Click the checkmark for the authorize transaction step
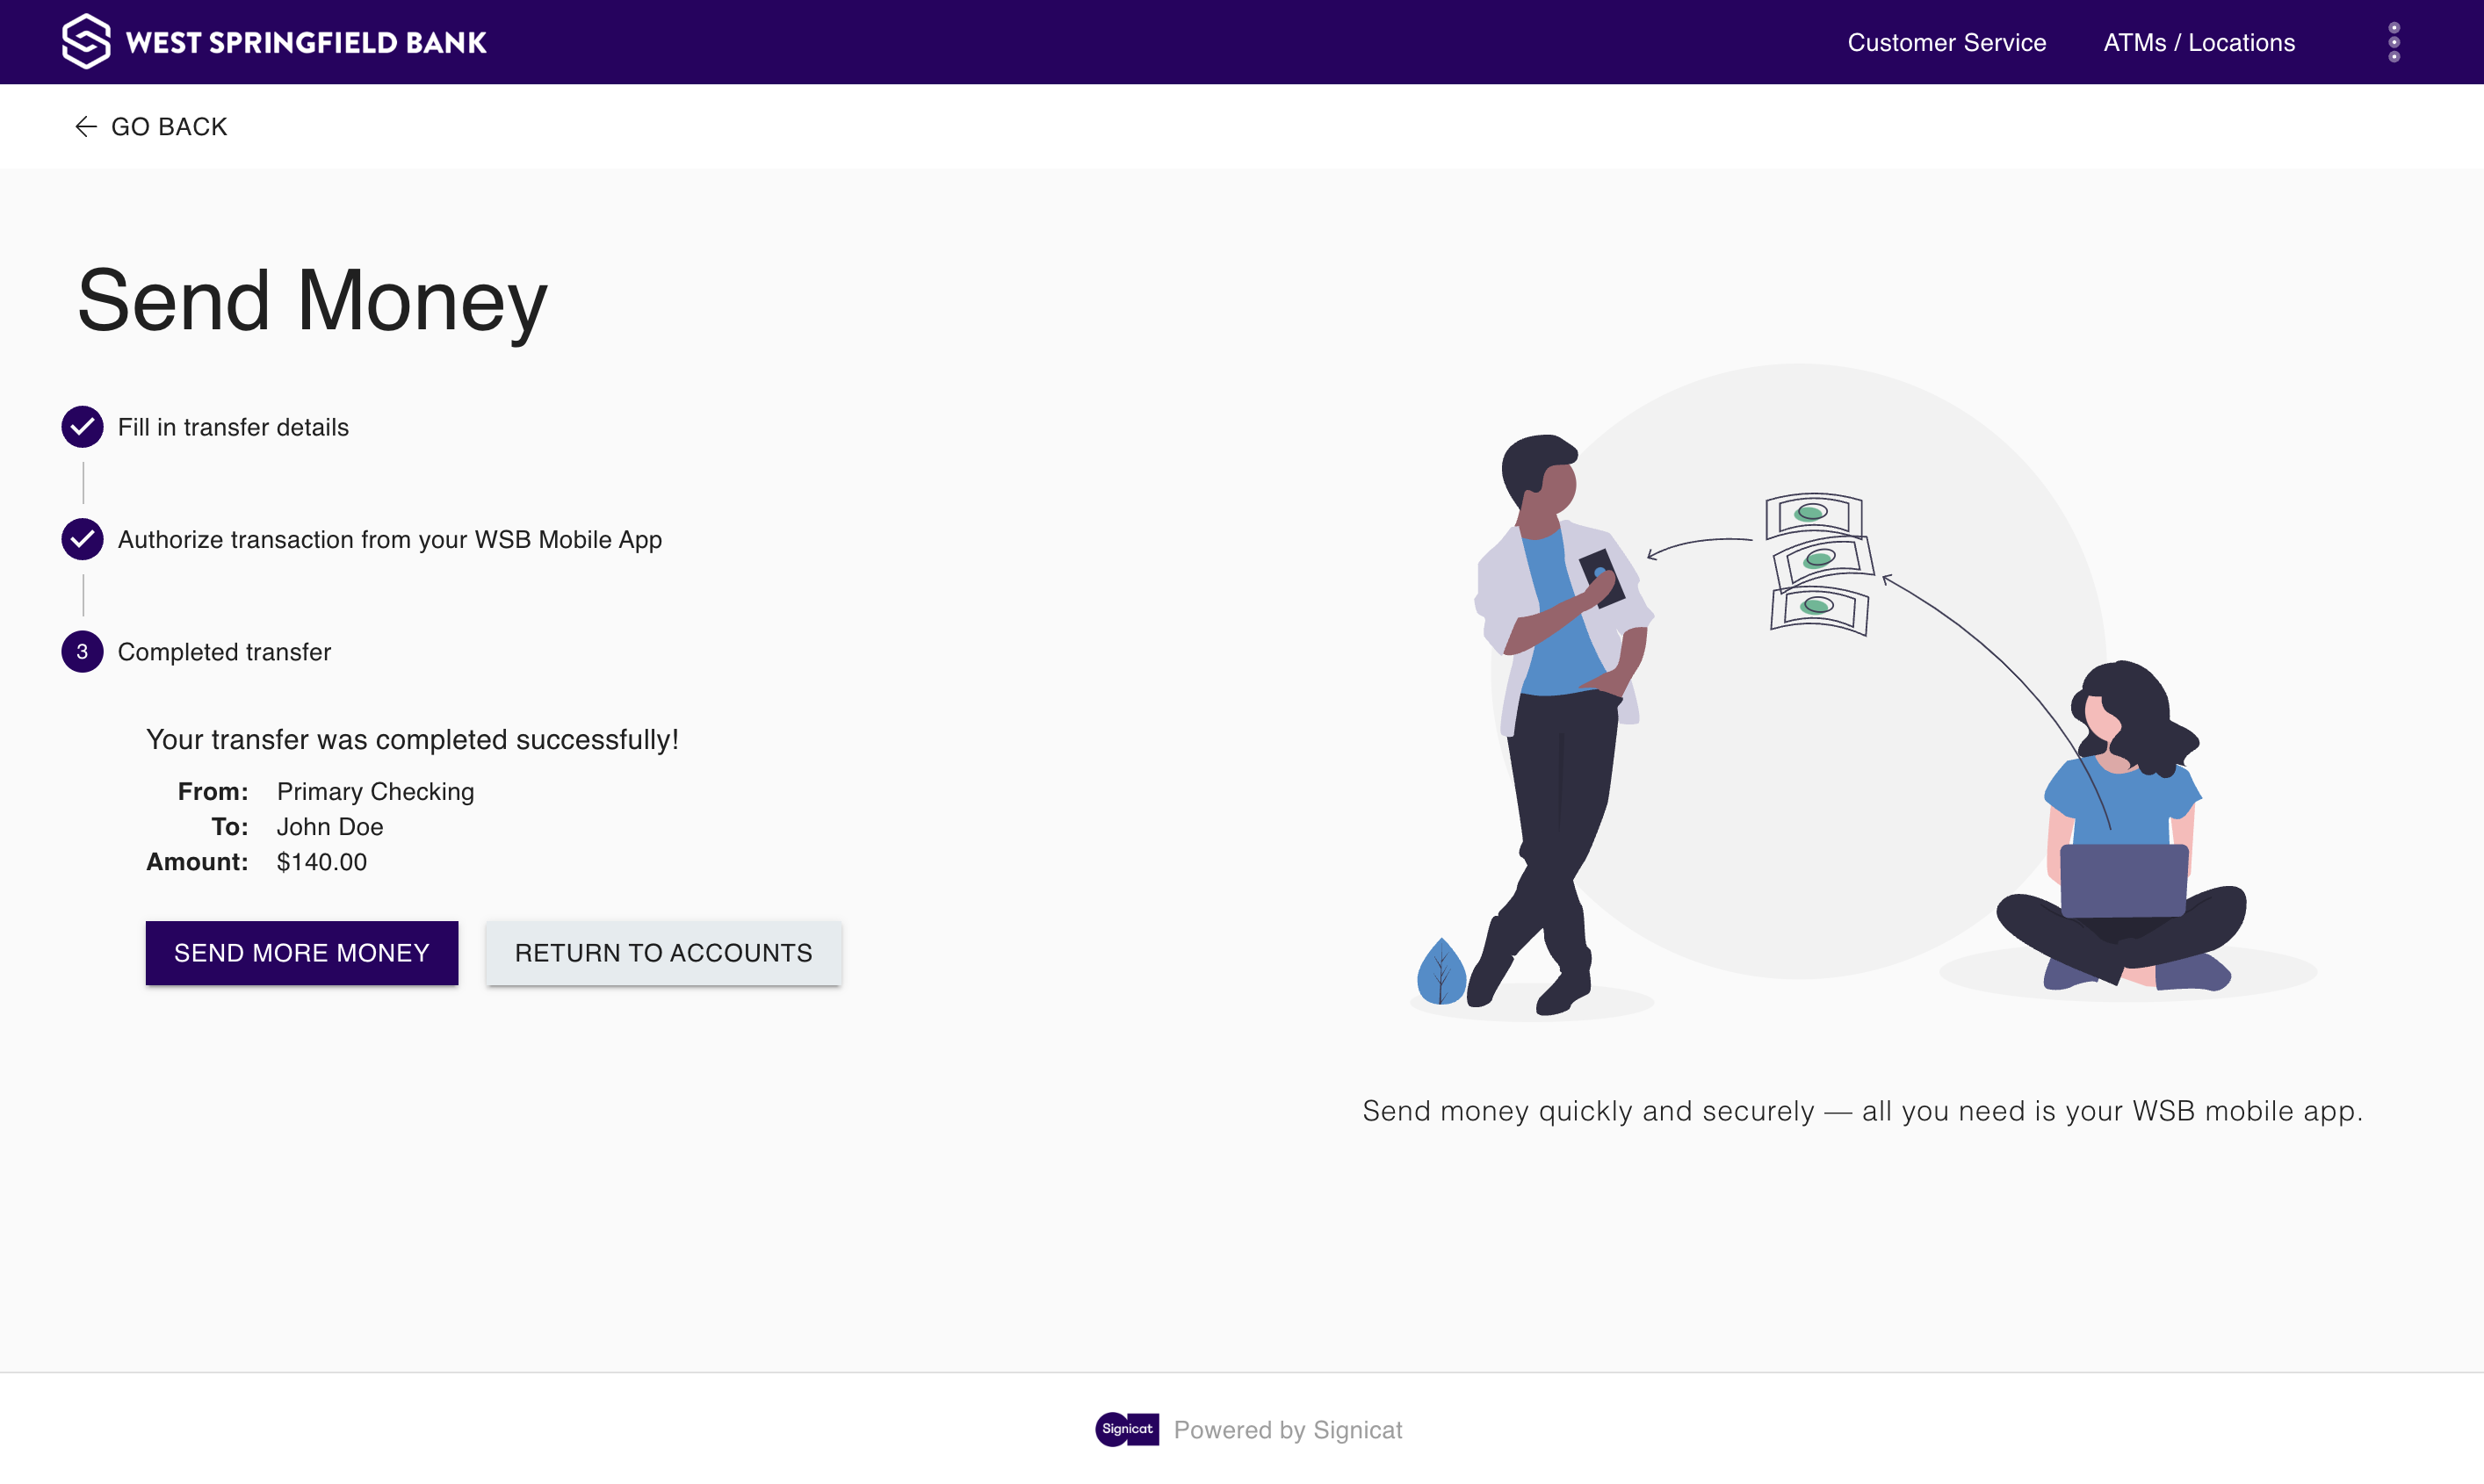2484x1484 pixels. (82, 539)
